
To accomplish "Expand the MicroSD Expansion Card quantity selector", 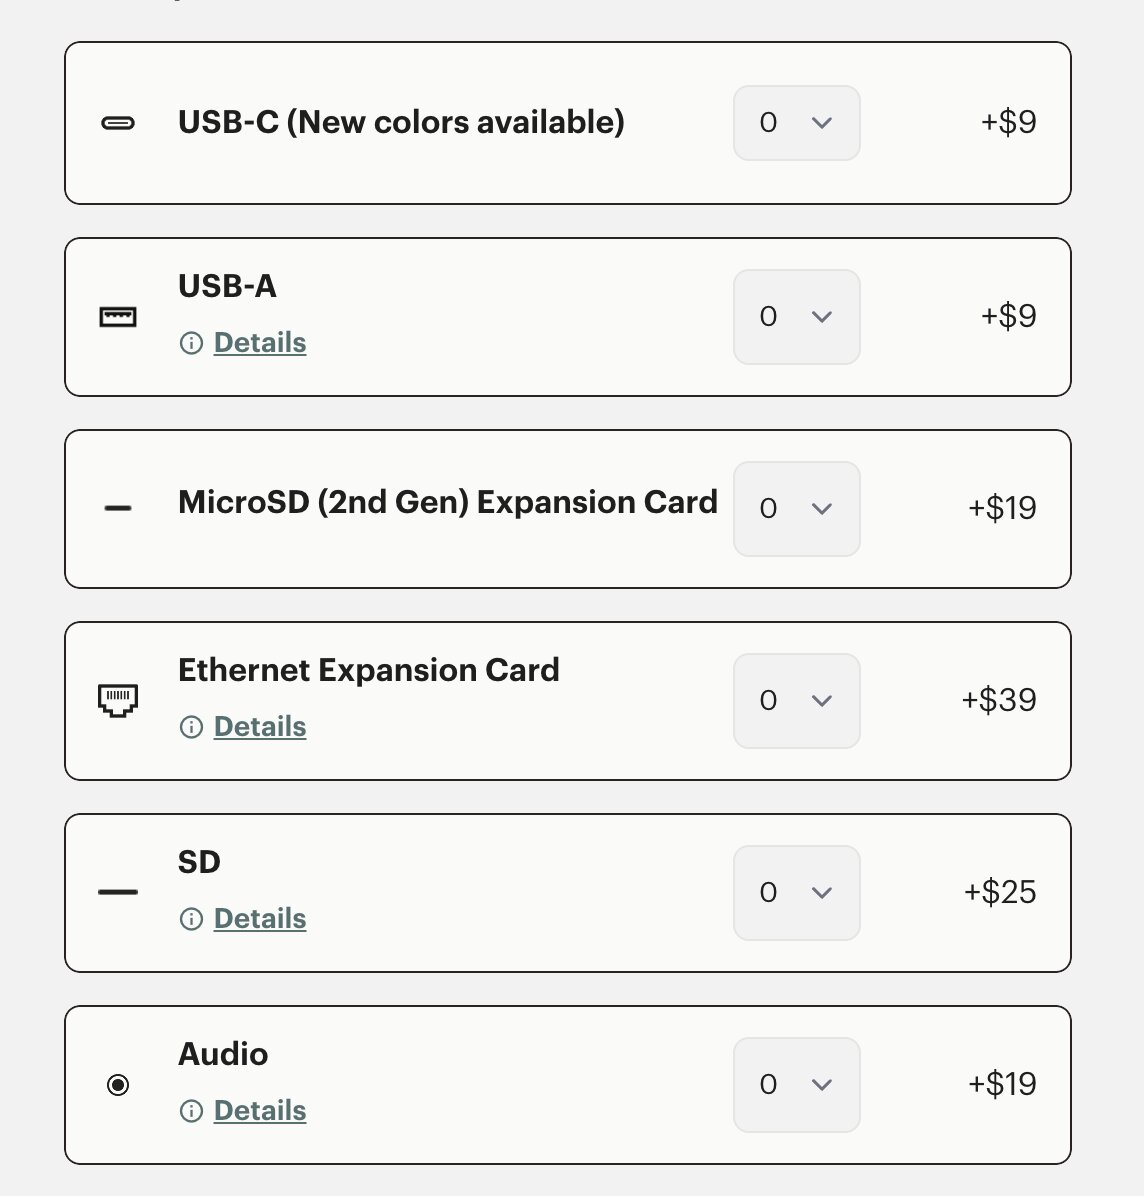I will point(797,509).
